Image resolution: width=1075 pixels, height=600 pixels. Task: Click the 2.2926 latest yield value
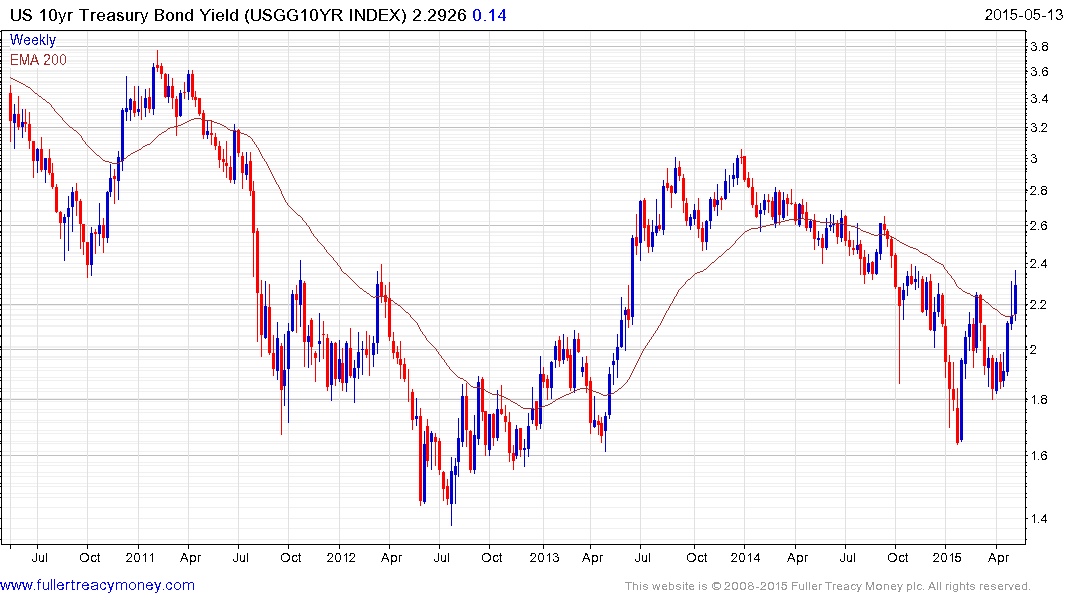point(439,15)
